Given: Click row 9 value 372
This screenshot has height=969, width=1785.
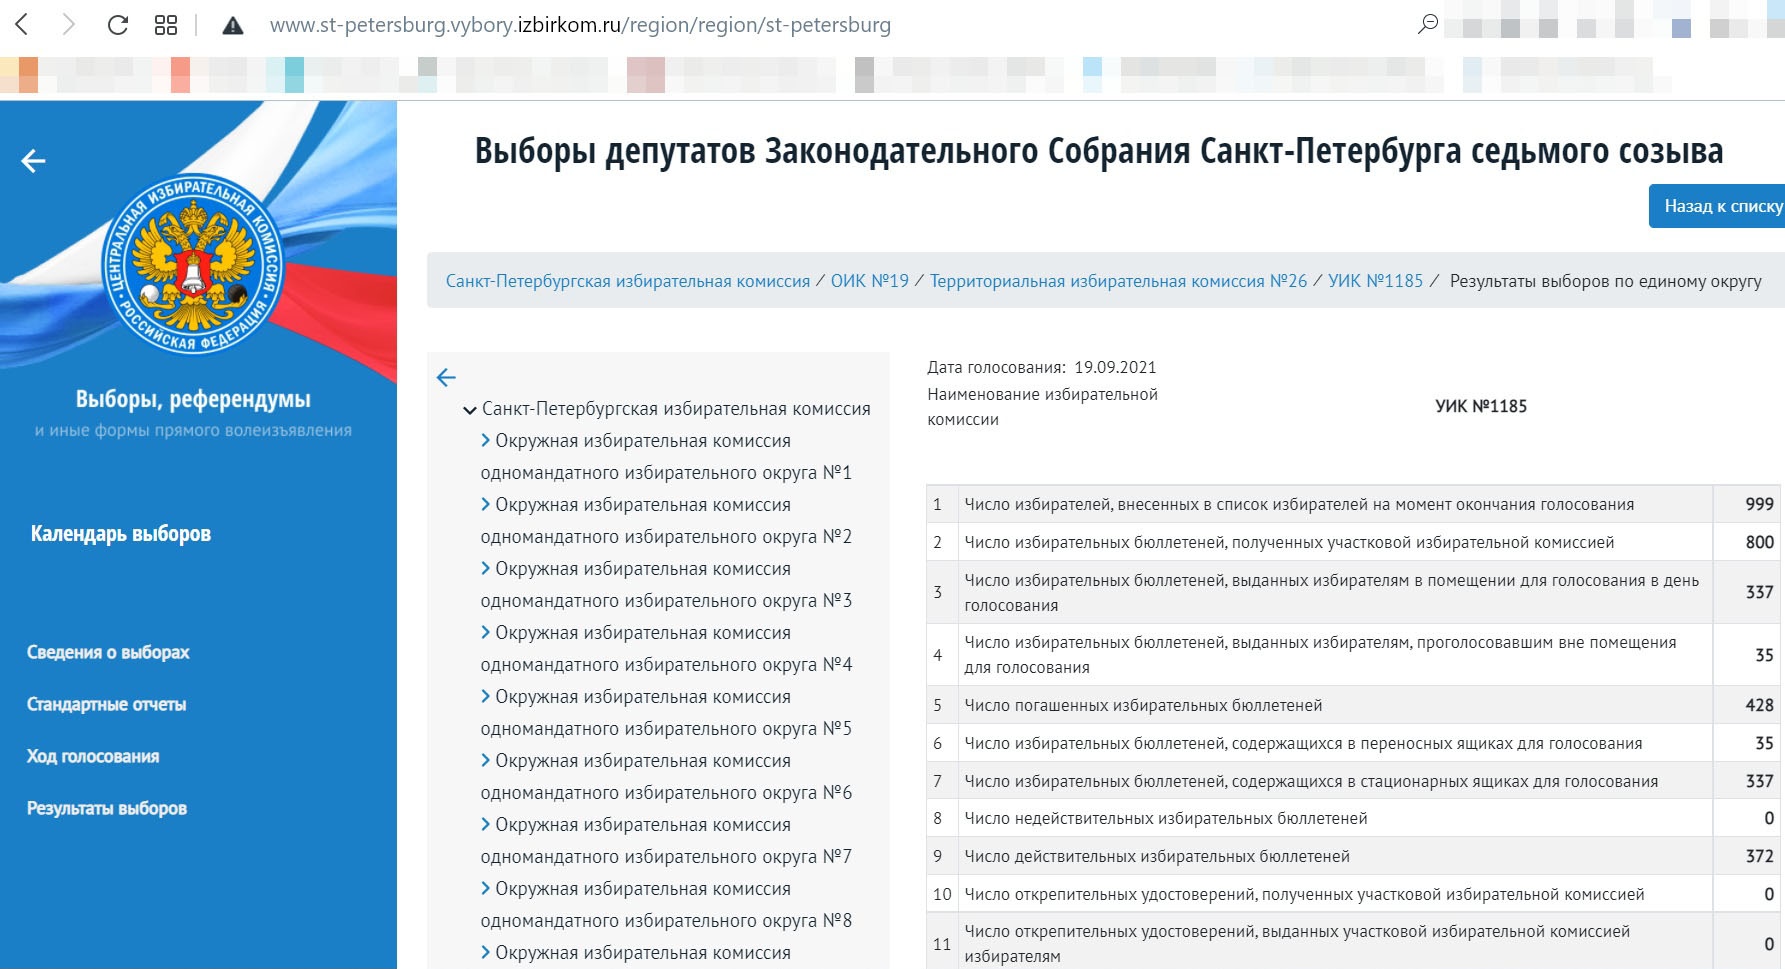Looking at the screenshot, I should click(x=1759, y=856).
